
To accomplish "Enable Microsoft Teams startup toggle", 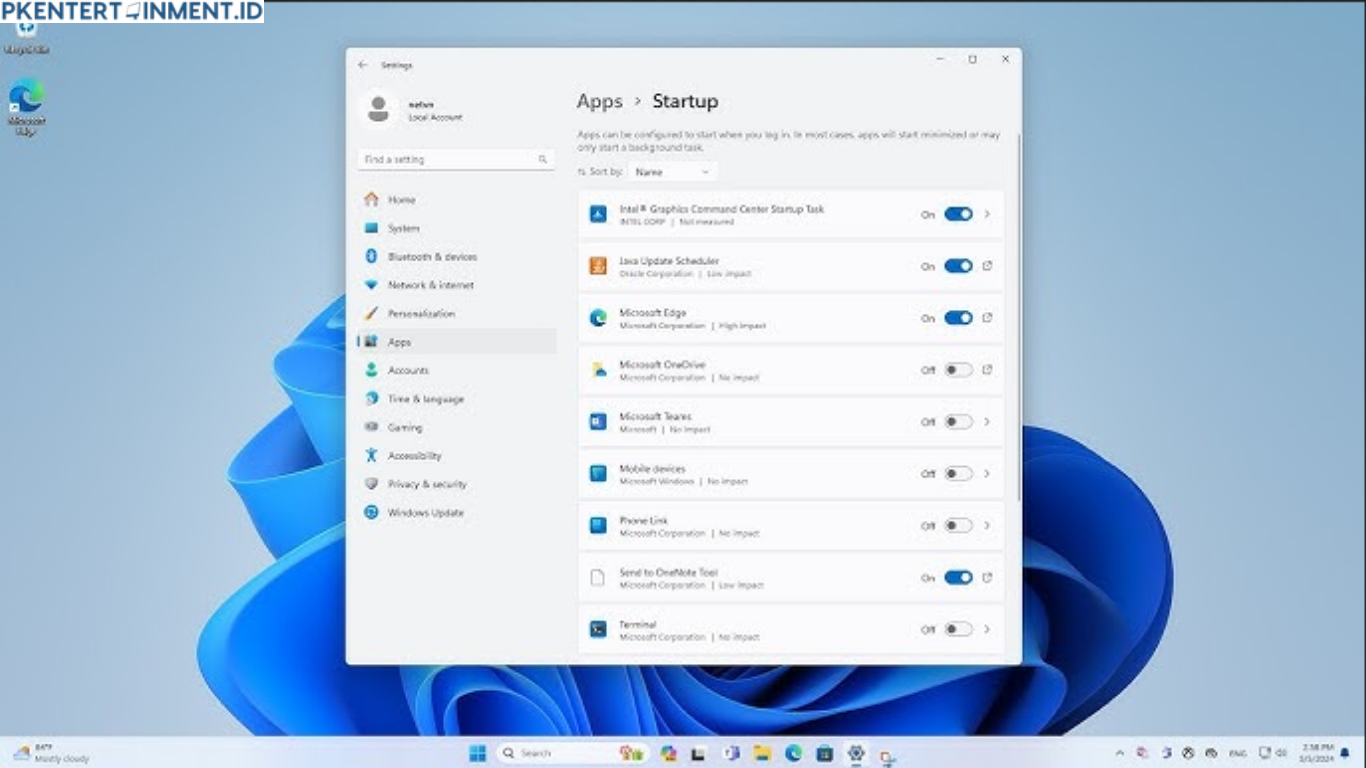I will point(958,422).
